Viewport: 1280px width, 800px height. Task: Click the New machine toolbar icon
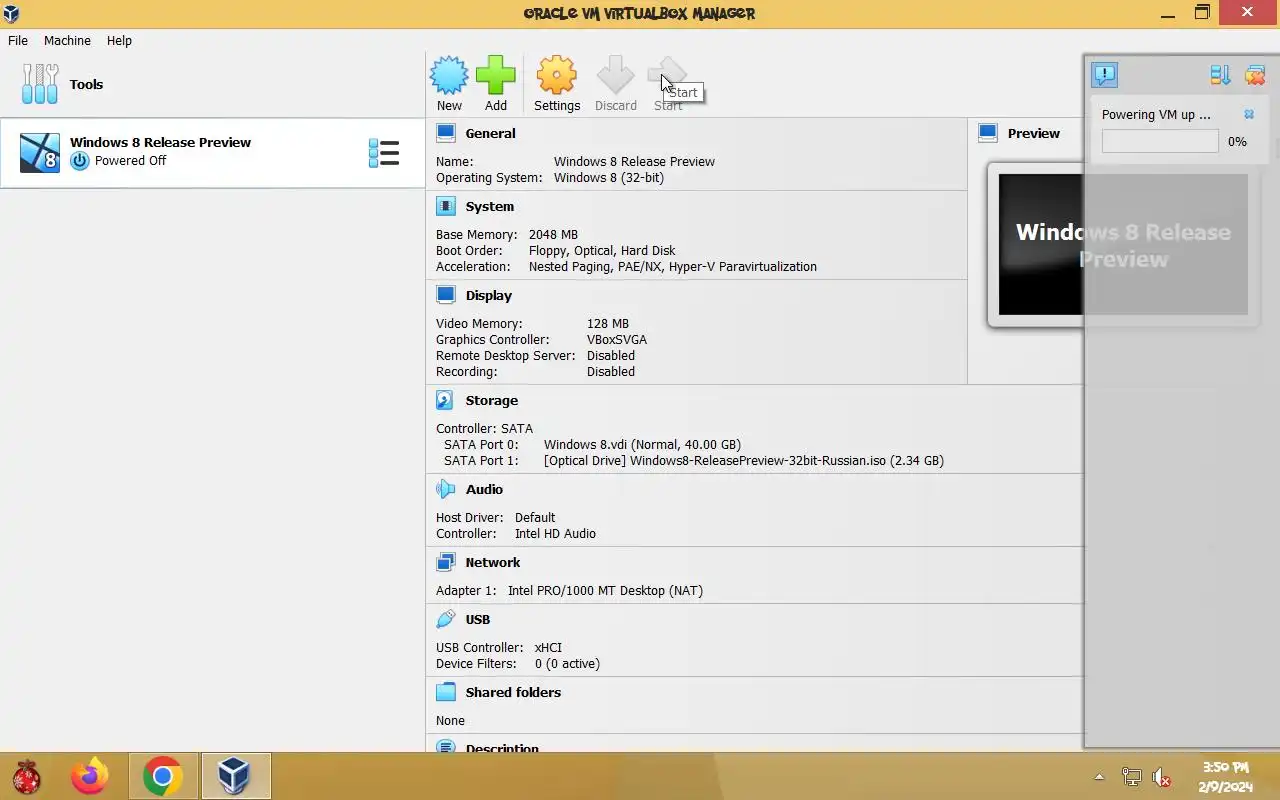coord(449,75)
